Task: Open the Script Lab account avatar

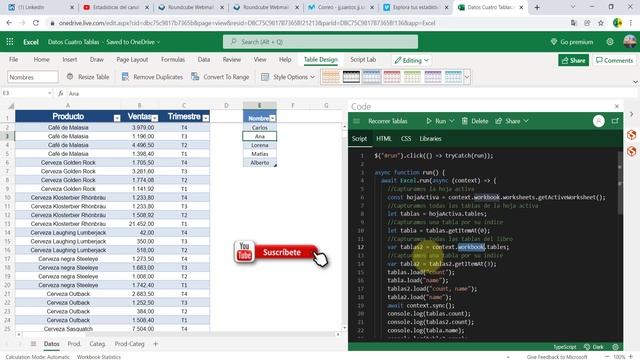Action: pos(599,121)
